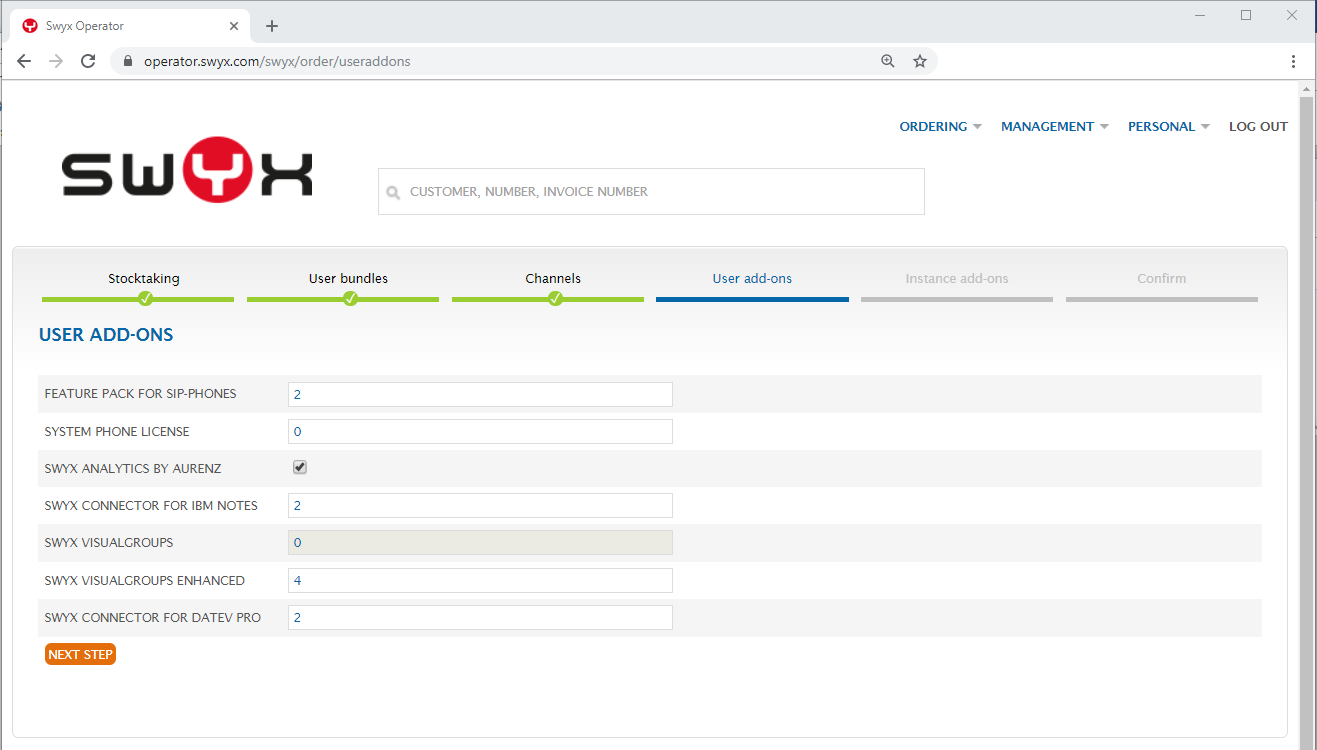
Task: Expand the Management dropdown menu
Action: click(x=1055, y=126)
